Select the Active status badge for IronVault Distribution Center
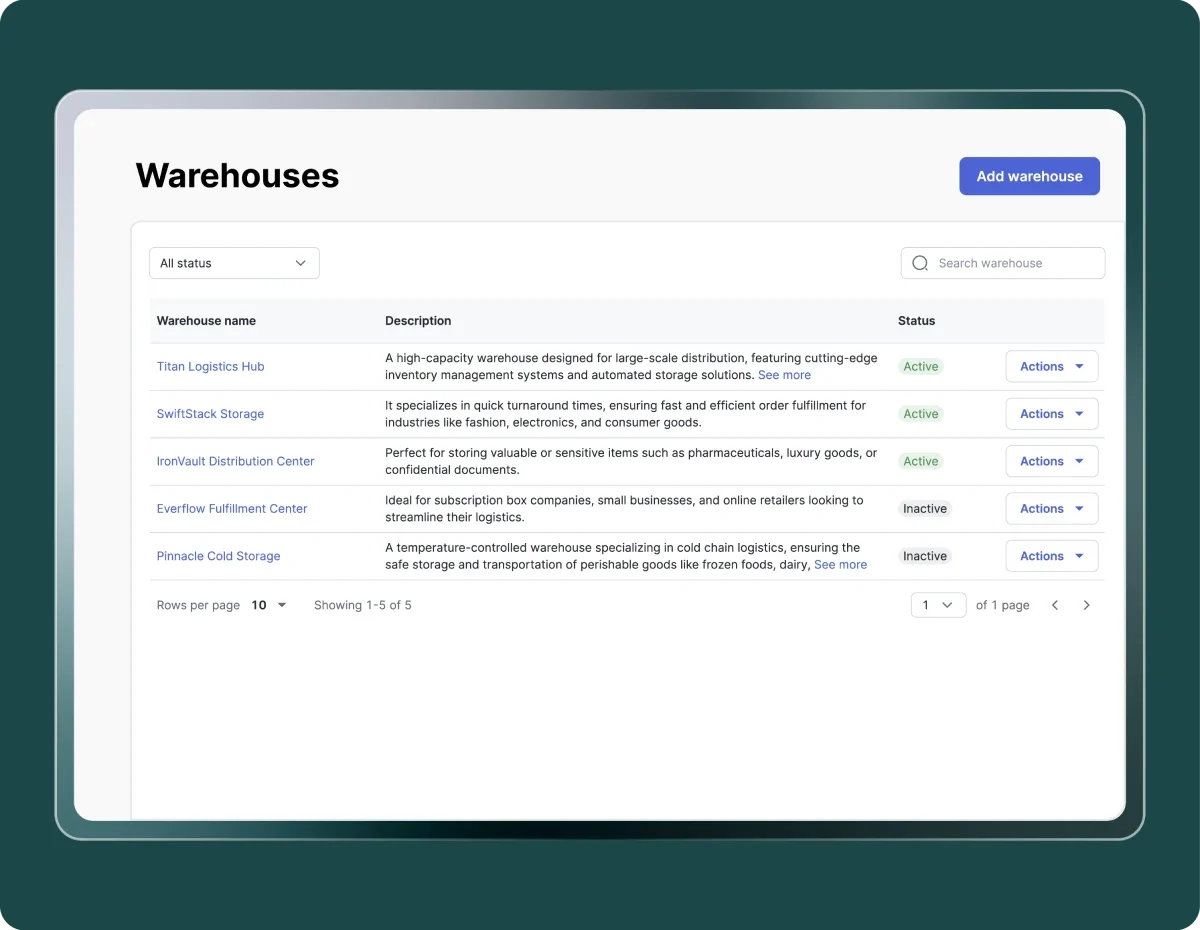Viewport: 1200px width, 930px height. [920, 461]
